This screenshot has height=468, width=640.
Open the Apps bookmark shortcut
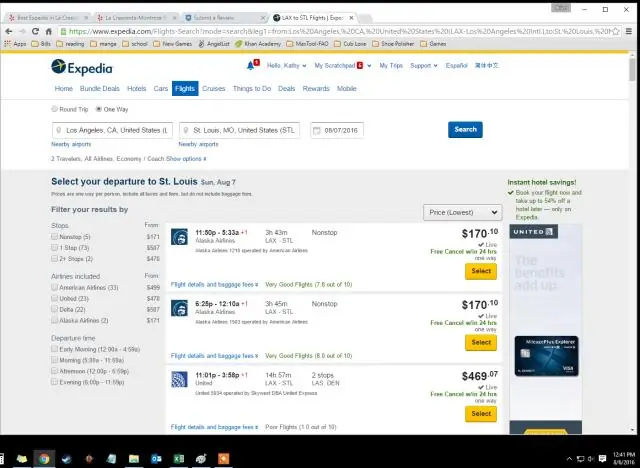coord(16,44)
